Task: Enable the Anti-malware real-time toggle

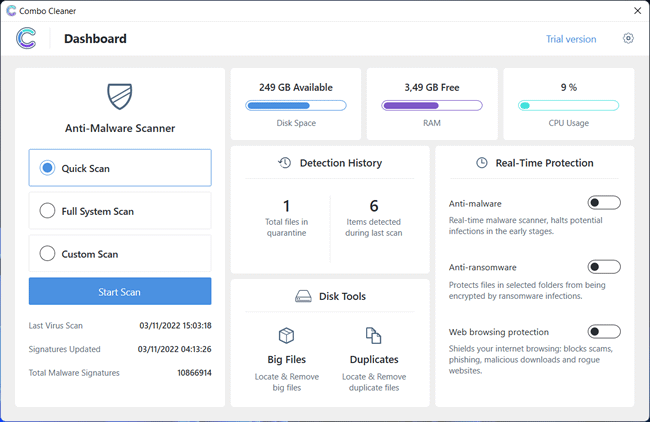Action: (604, 203)
